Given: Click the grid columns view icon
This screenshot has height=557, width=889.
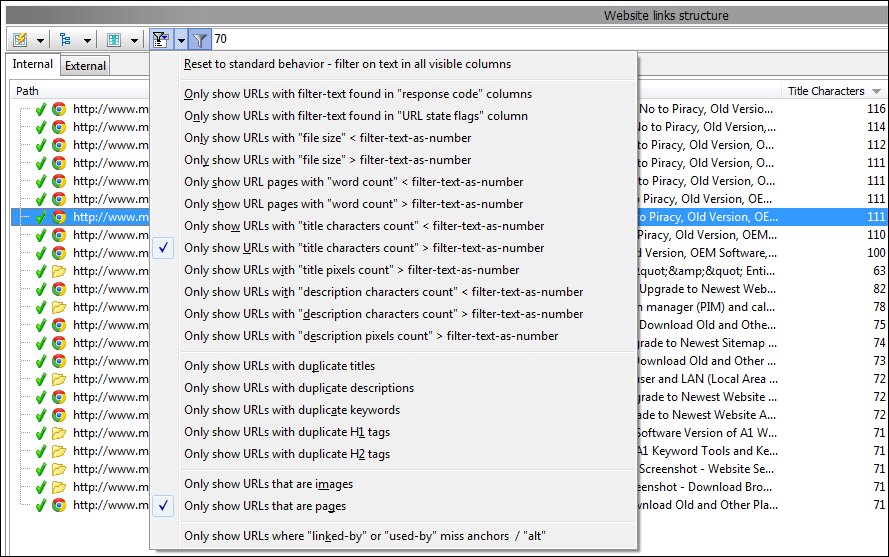Looking at the screenshot, I should [x=114, y=40].
